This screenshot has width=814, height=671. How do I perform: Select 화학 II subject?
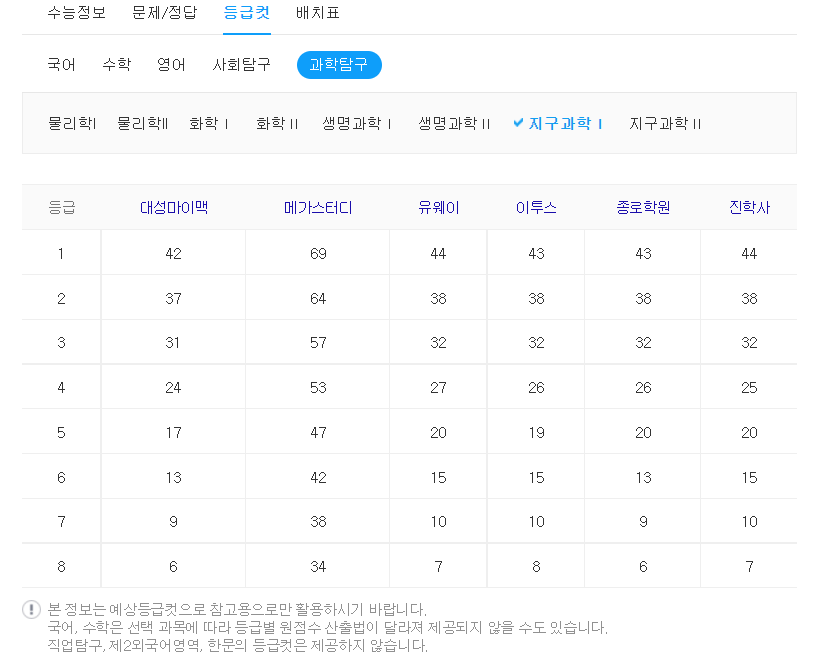[x=277, y=124]
